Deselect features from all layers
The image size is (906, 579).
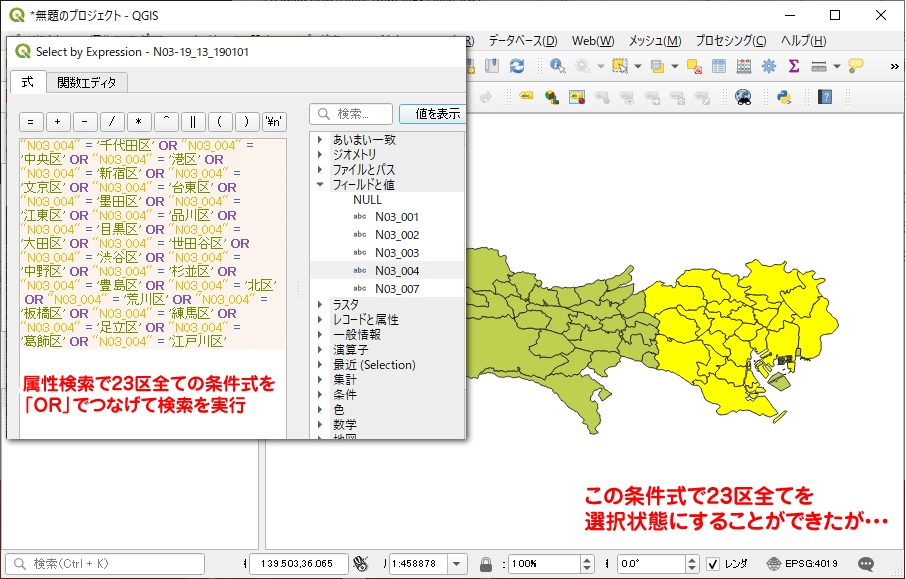coord(694,65)
